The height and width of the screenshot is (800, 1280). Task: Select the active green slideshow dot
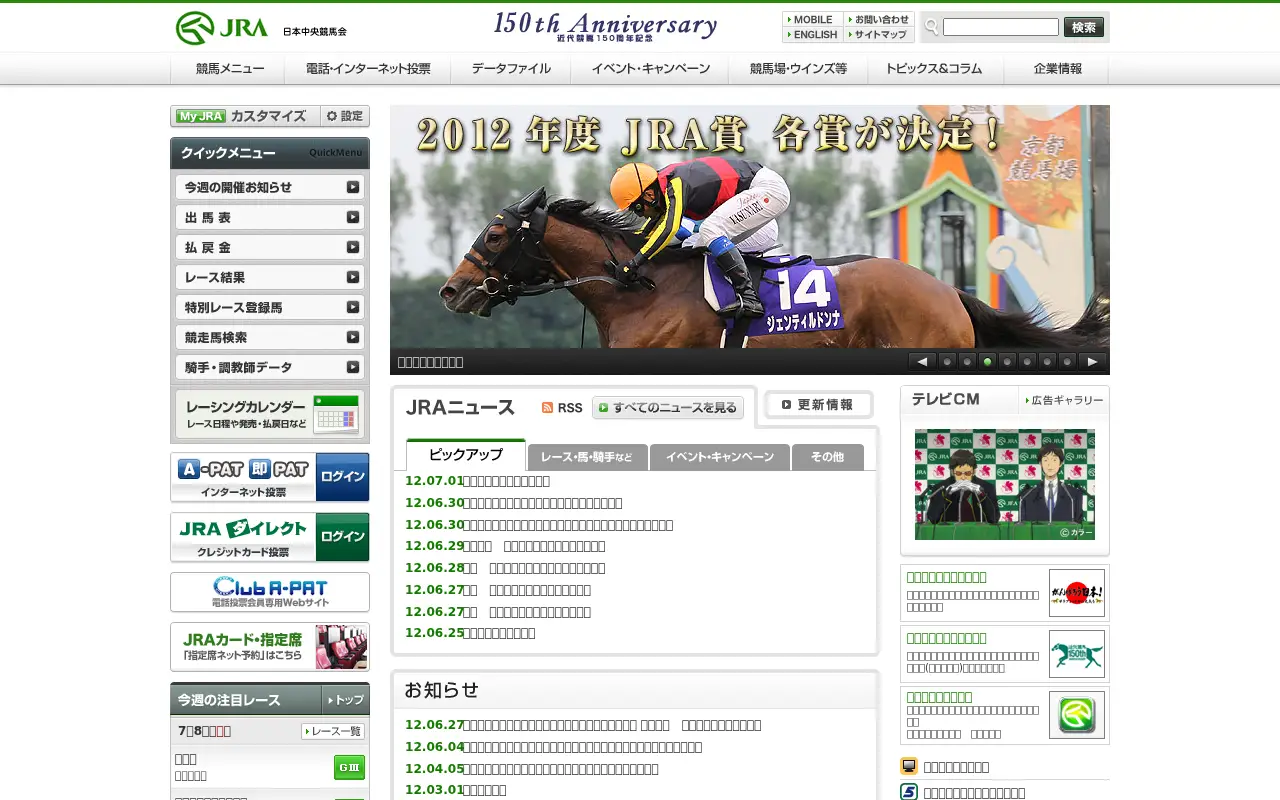tap(987, 361)
